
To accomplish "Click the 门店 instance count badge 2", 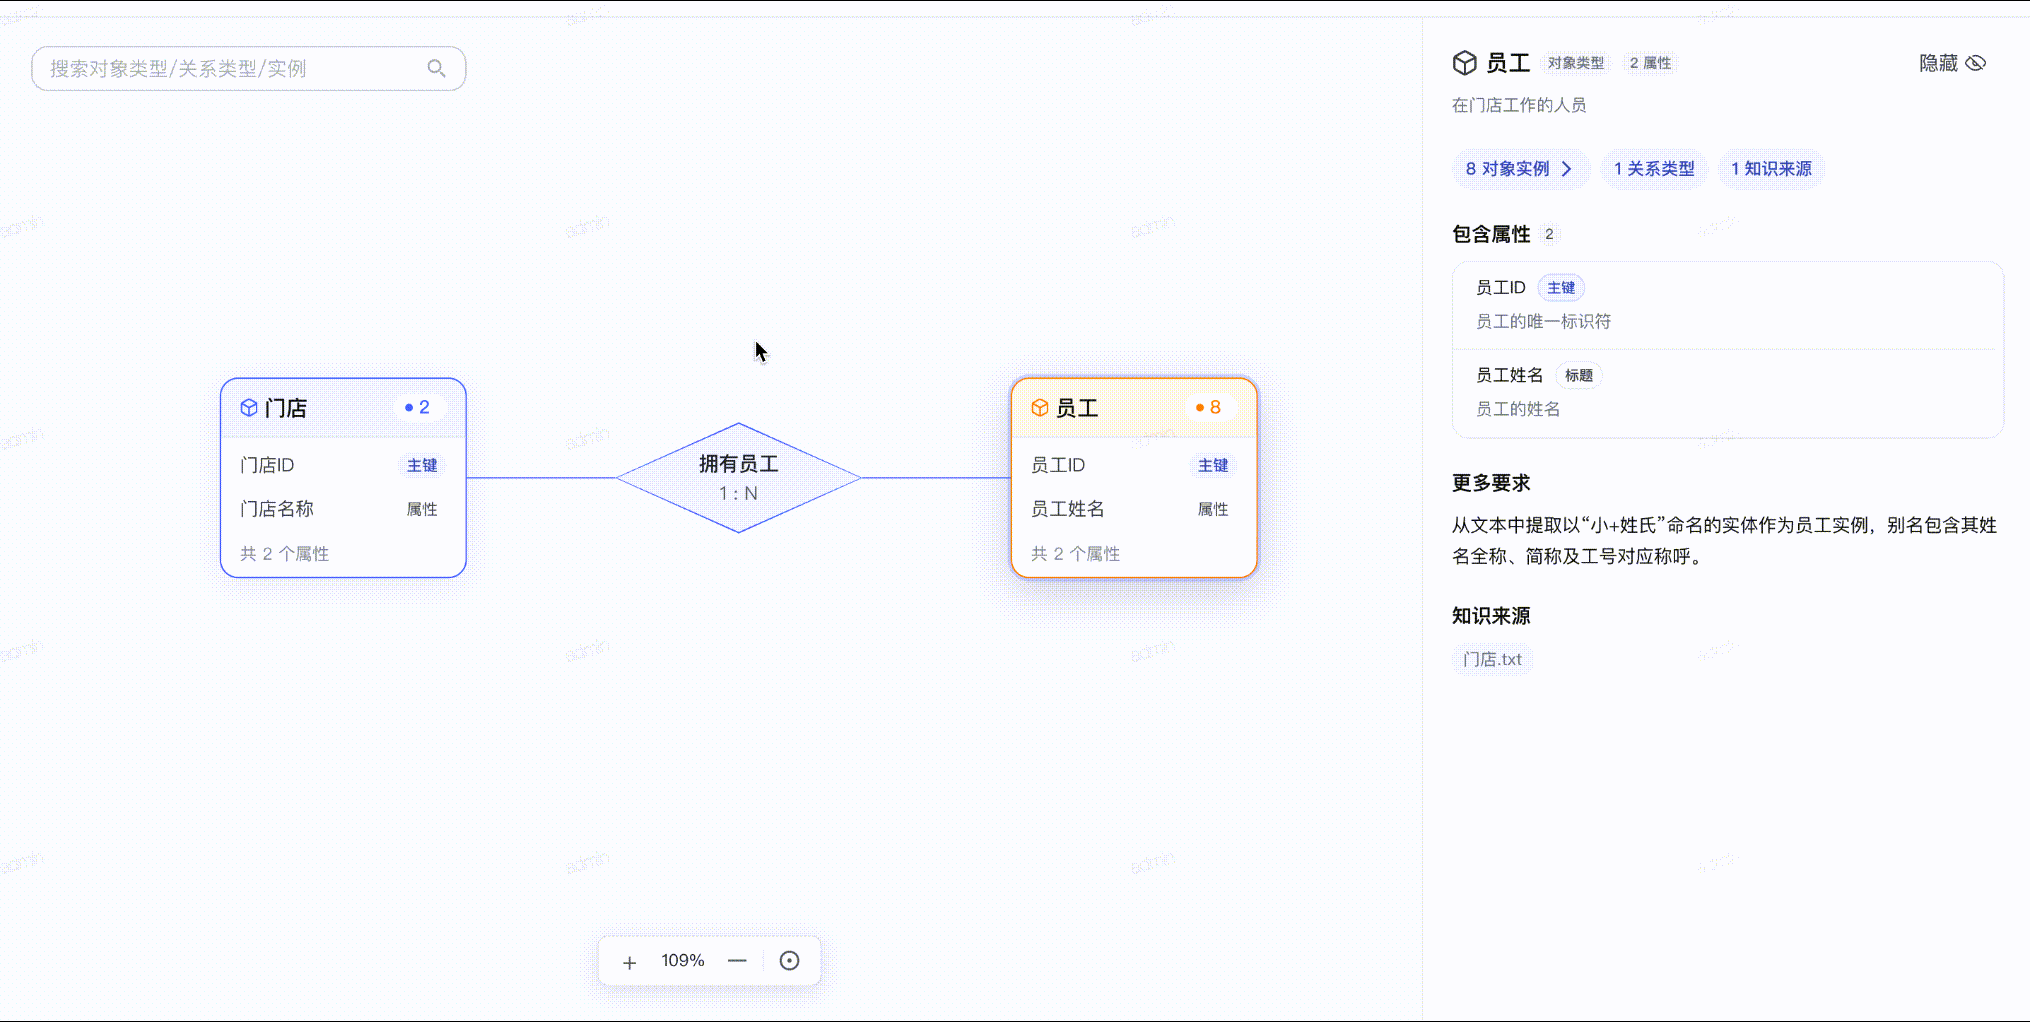I will click(418, 407).
